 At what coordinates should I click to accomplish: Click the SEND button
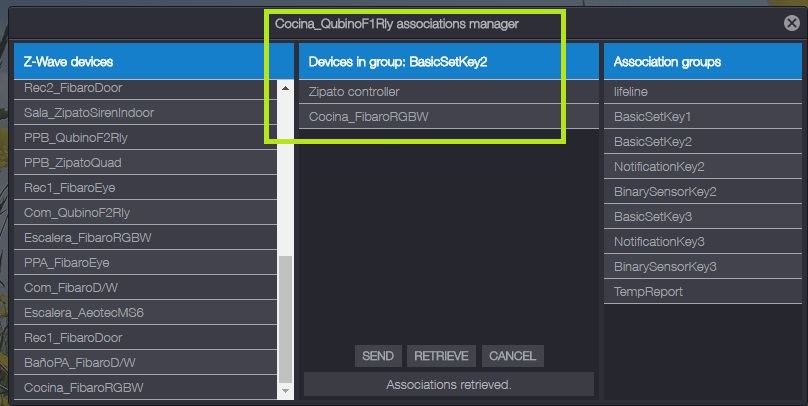(x=377, y=356)
